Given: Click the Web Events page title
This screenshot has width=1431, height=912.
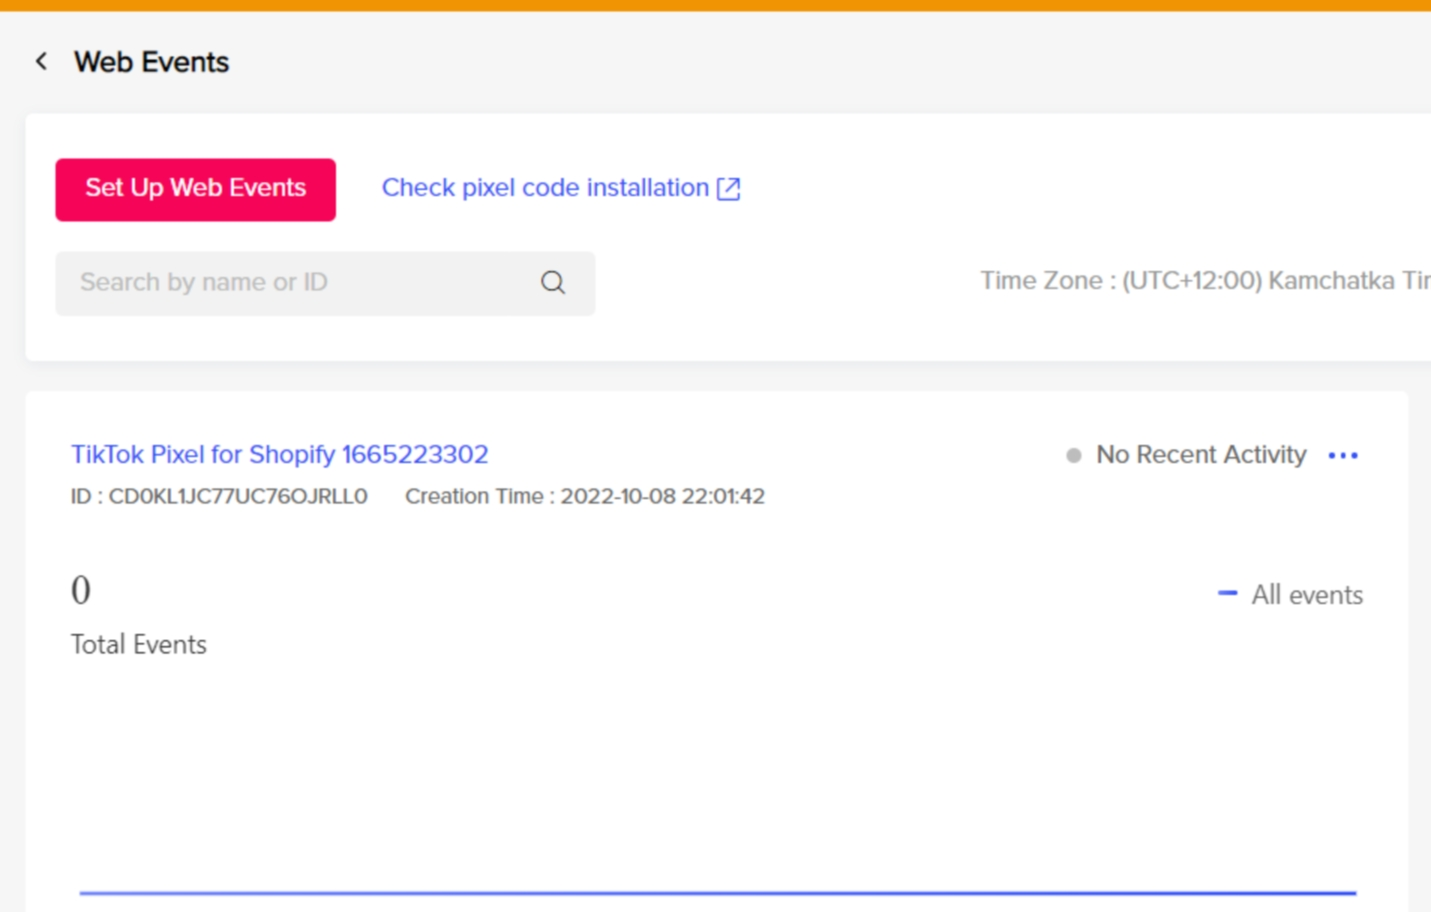Looking at the screenshot, I should tap(151, 62).
